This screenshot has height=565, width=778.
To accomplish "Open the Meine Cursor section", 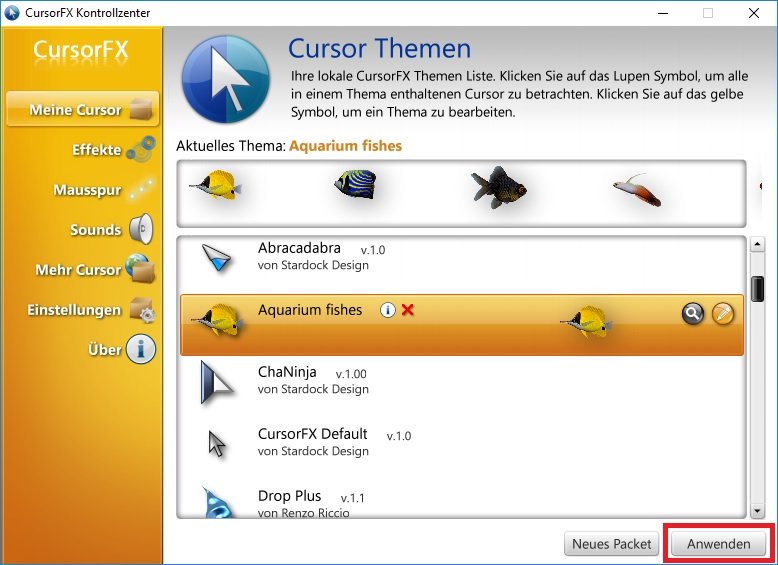I will tap(82, 109).
